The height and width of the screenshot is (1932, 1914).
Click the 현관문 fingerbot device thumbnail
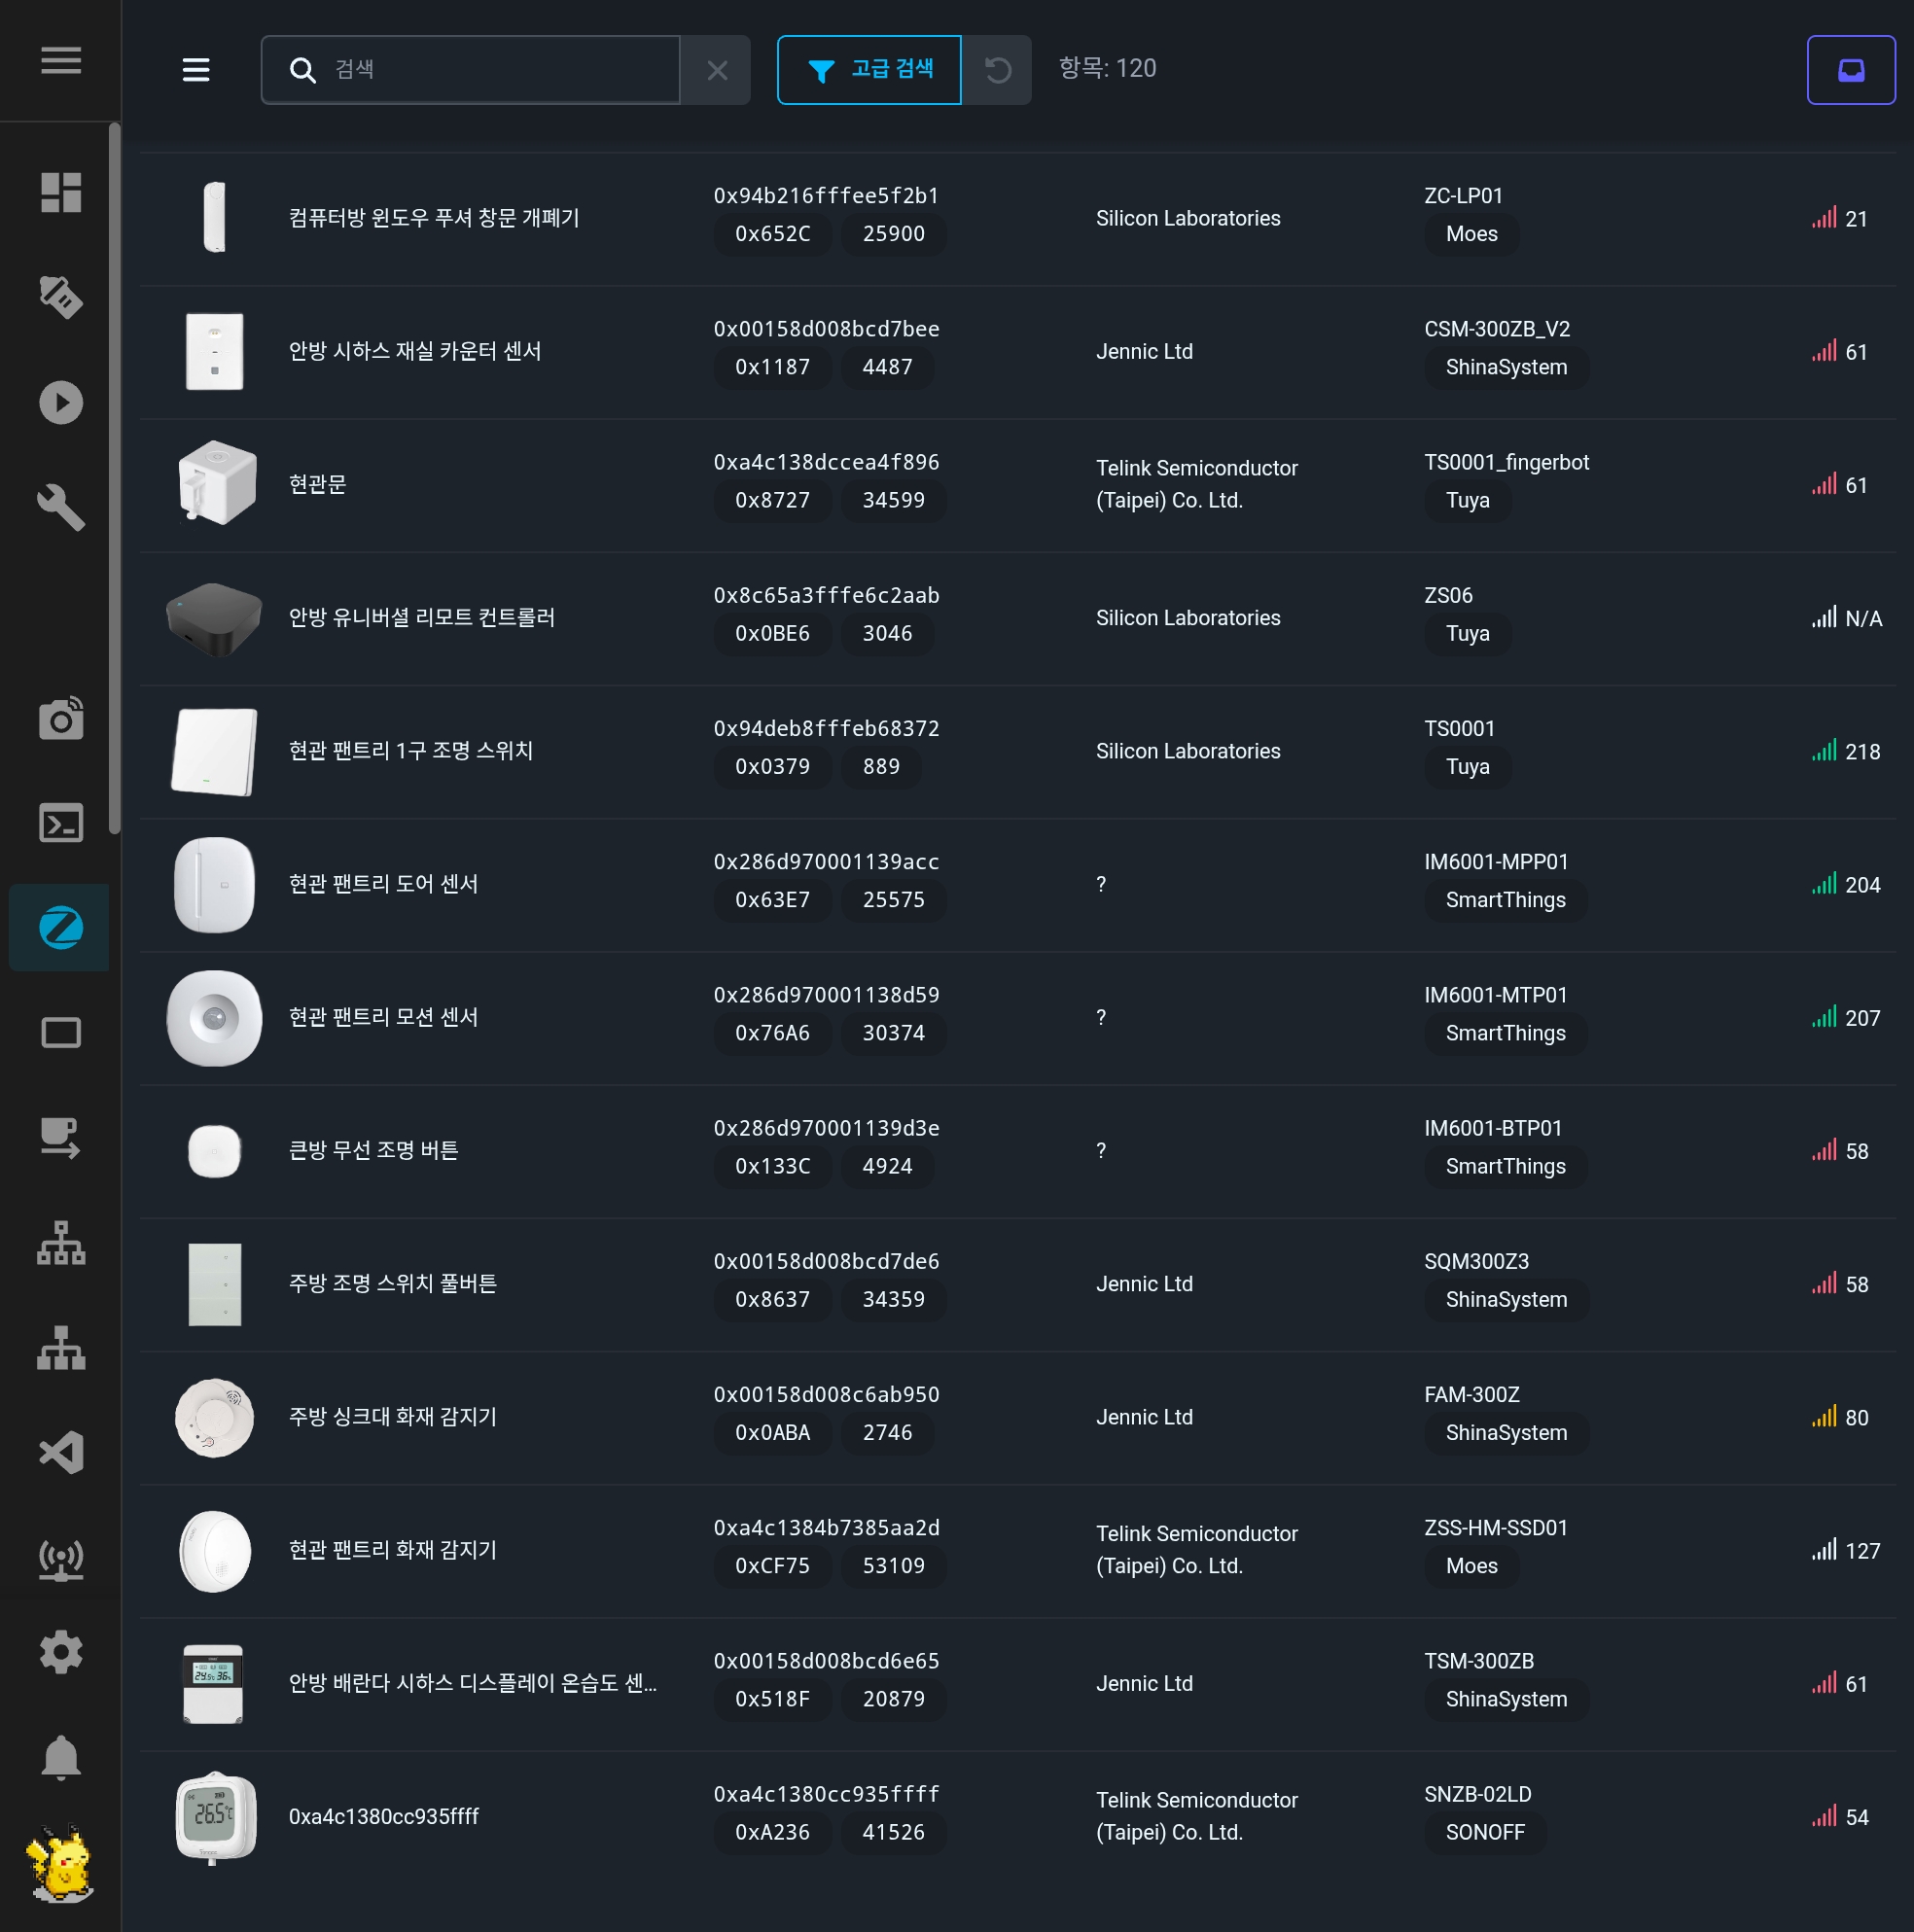[x=216, y=484]
